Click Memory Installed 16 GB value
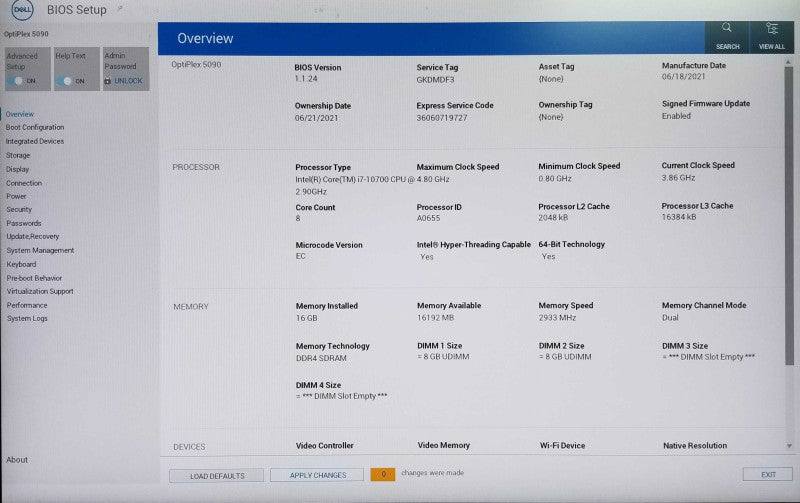800x503 pixels. pos(307,318)
